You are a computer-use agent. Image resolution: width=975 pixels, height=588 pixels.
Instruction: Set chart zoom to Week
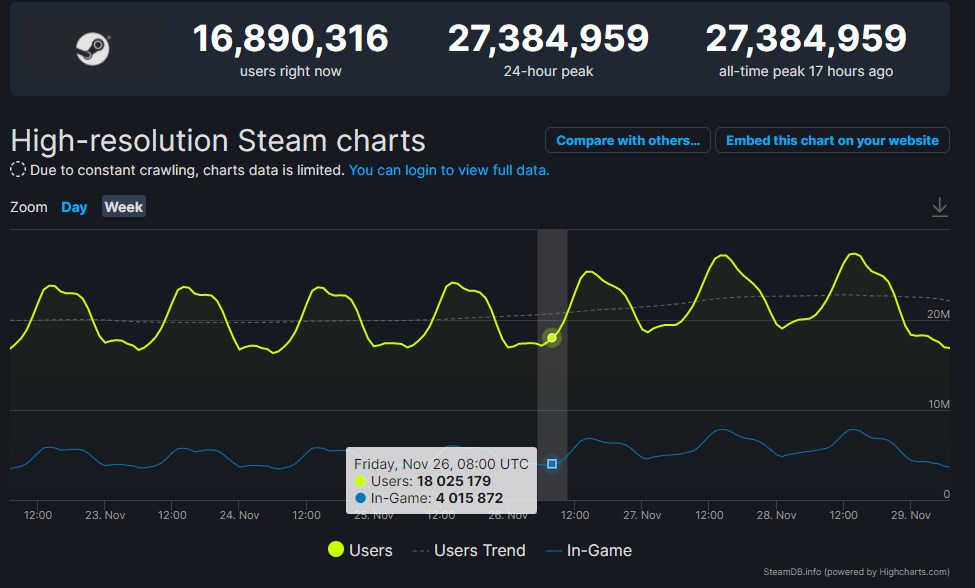[x=124, y=207]
